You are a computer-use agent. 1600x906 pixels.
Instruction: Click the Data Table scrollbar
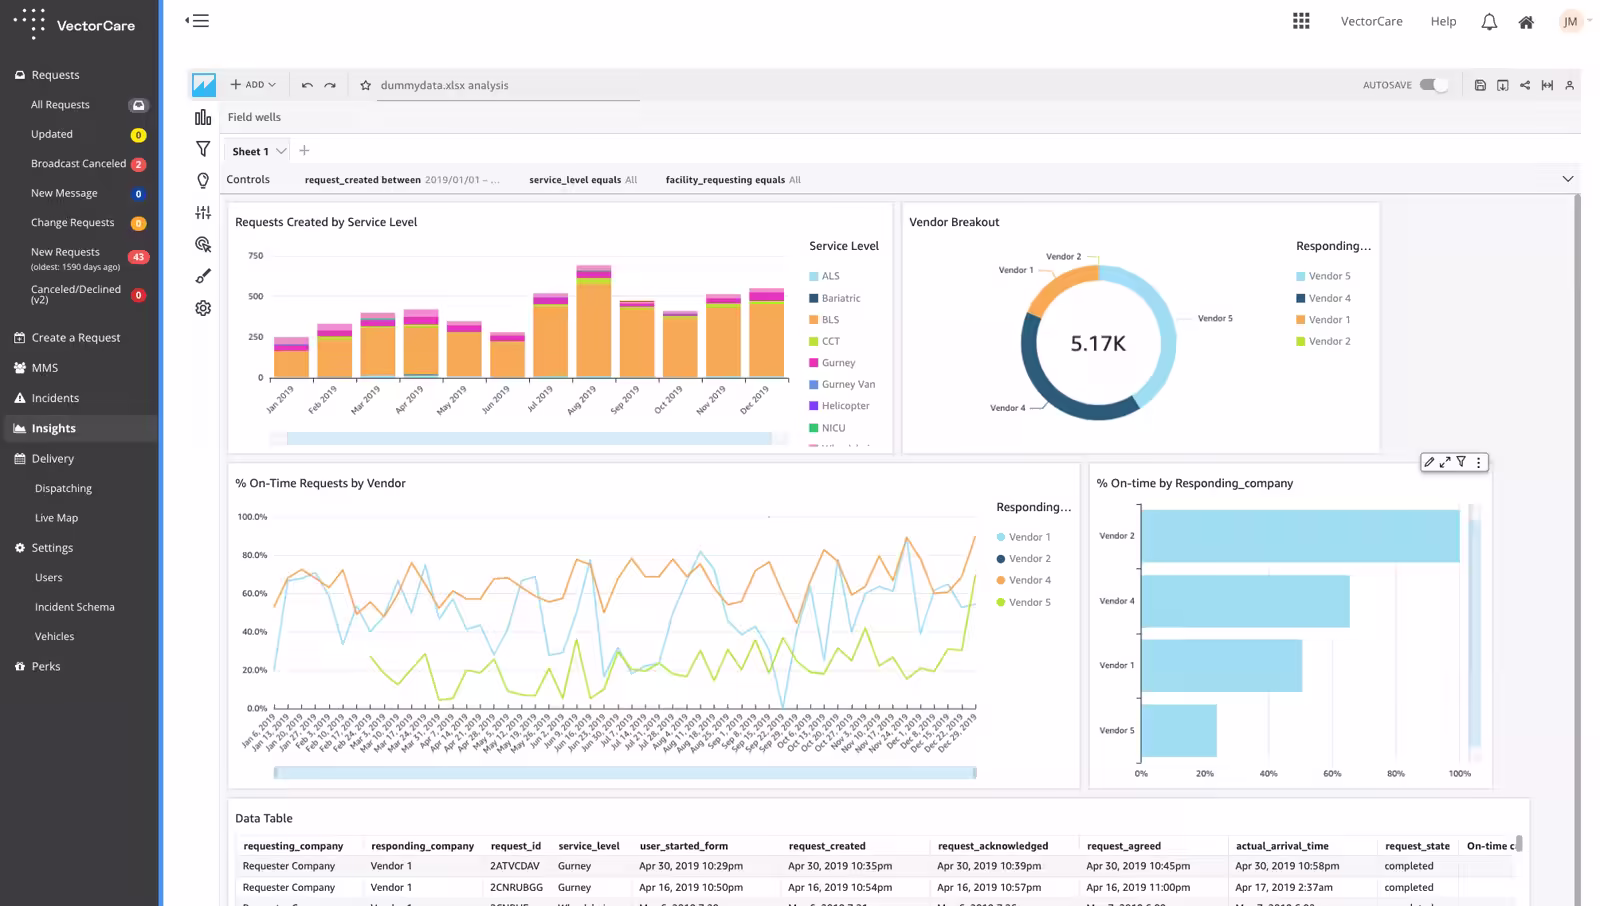(1519, 844)
